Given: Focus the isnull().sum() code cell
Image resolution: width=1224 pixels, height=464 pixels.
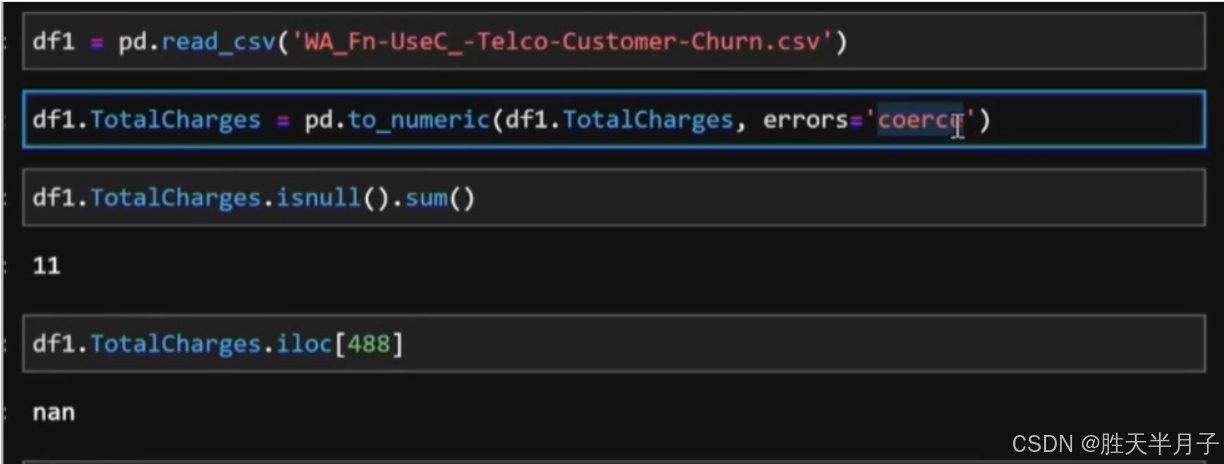Looking at the screenshot, I should [x=800, y=197].
